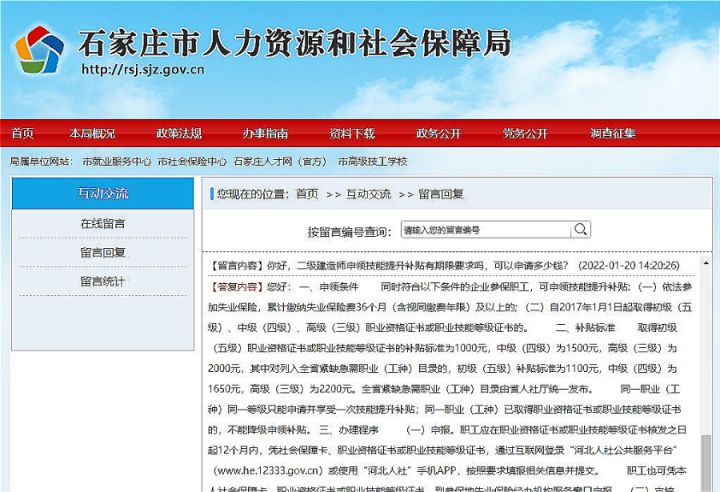
Task: Go to 本局概况 in navigation bar
Action: point(92,133)
